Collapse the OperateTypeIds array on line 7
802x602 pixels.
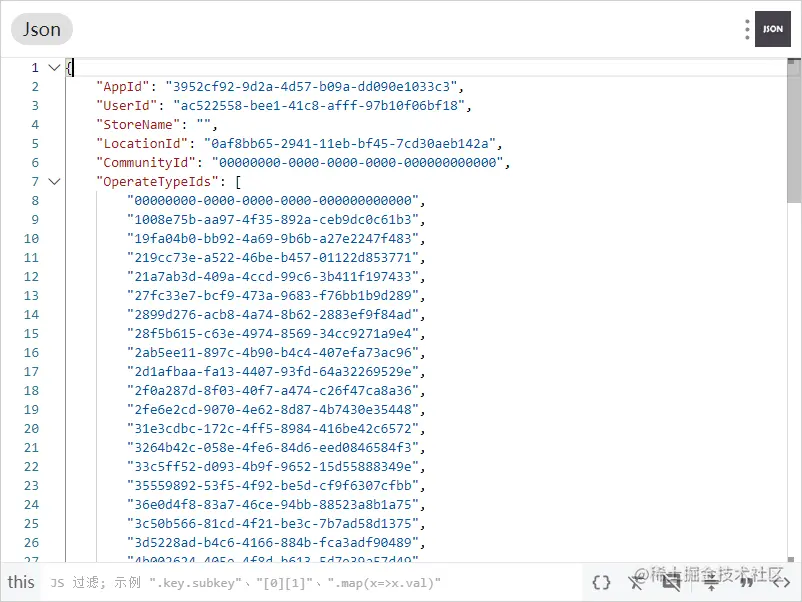point(54,182)
